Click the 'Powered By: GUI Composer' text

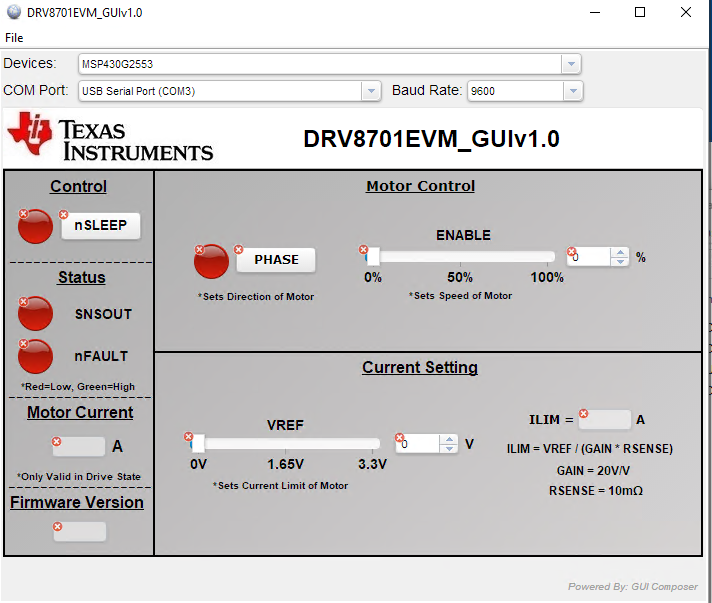[633, 587]
